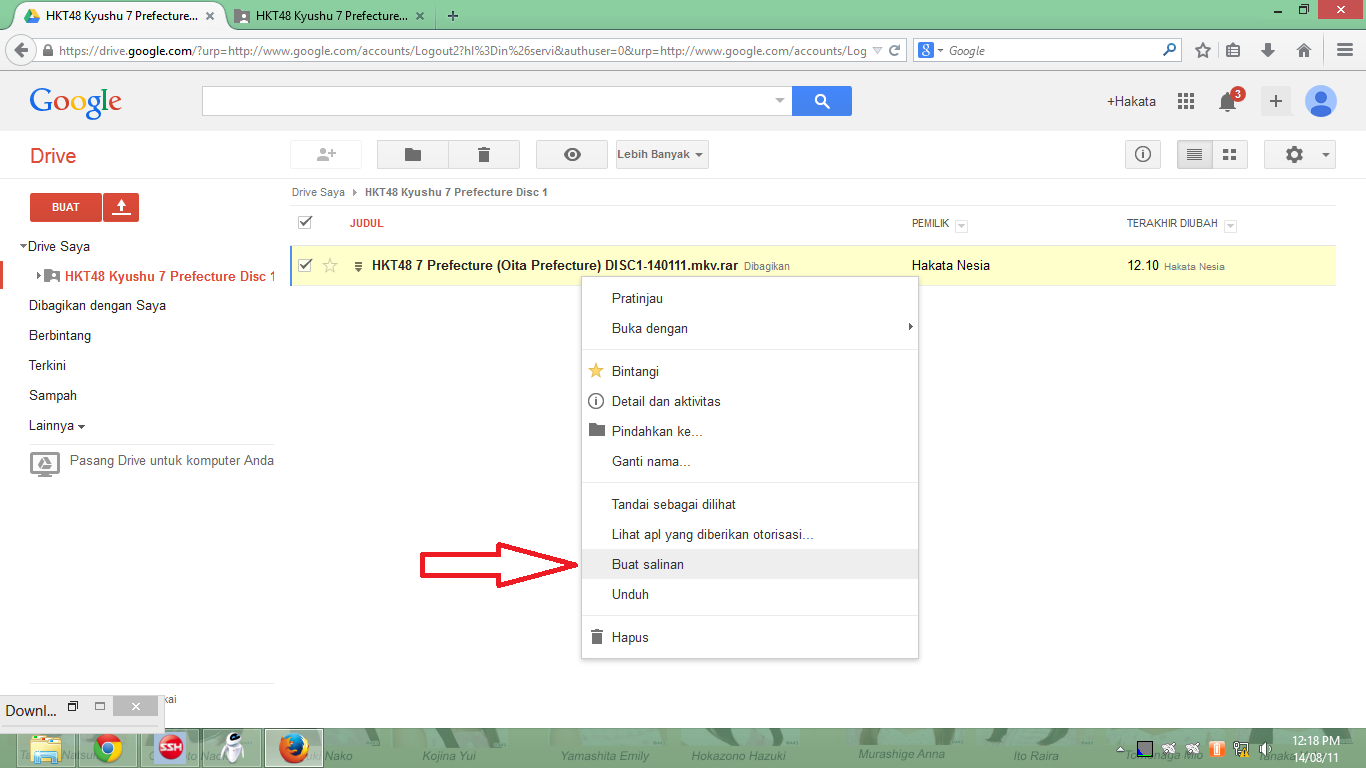
Task: Select Bintangi in the context menu
Action: point(750,371)
